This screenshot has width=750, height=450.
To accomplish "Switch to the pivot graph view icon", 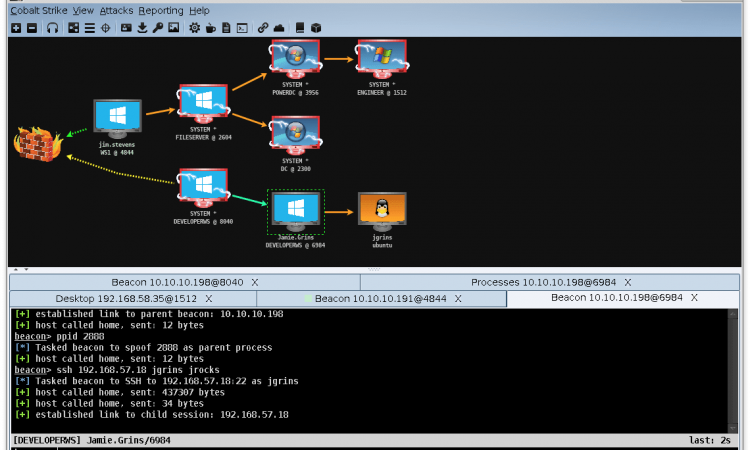I will coord(74,28).
